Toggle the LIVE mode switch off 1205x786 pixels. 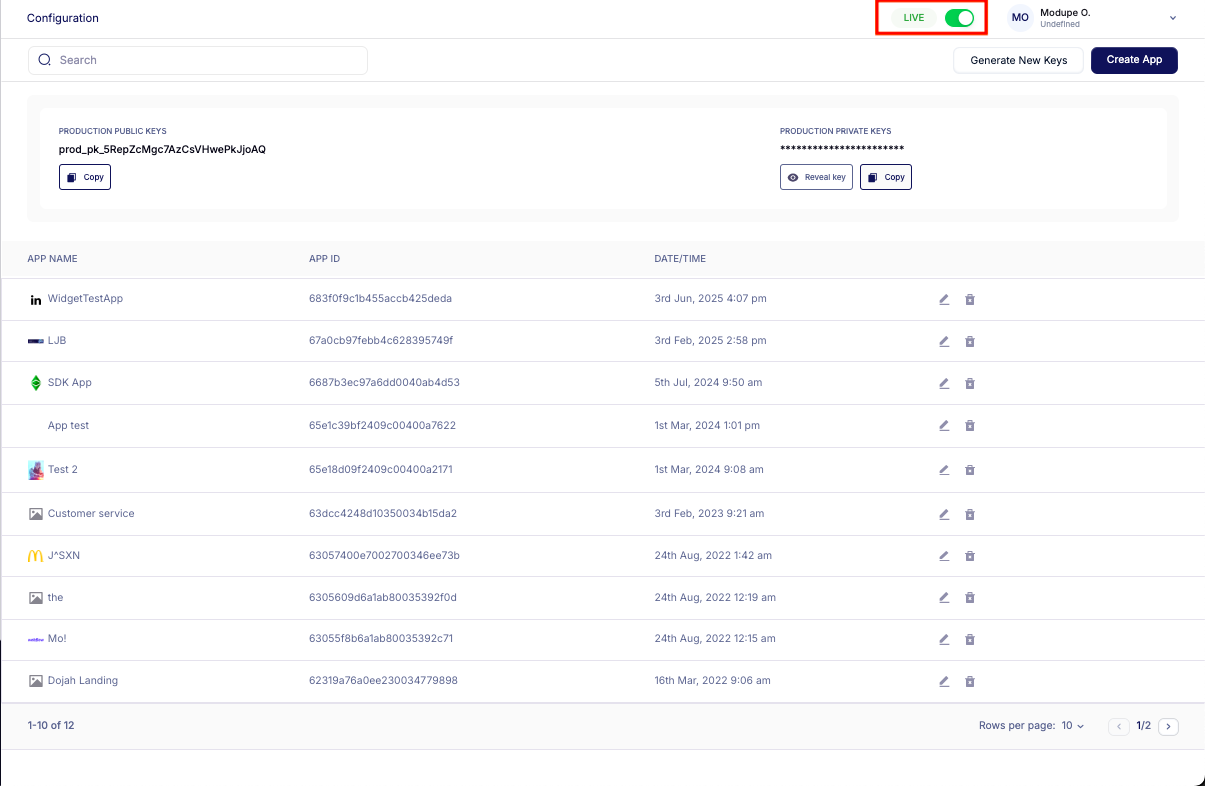coord(958,18)
